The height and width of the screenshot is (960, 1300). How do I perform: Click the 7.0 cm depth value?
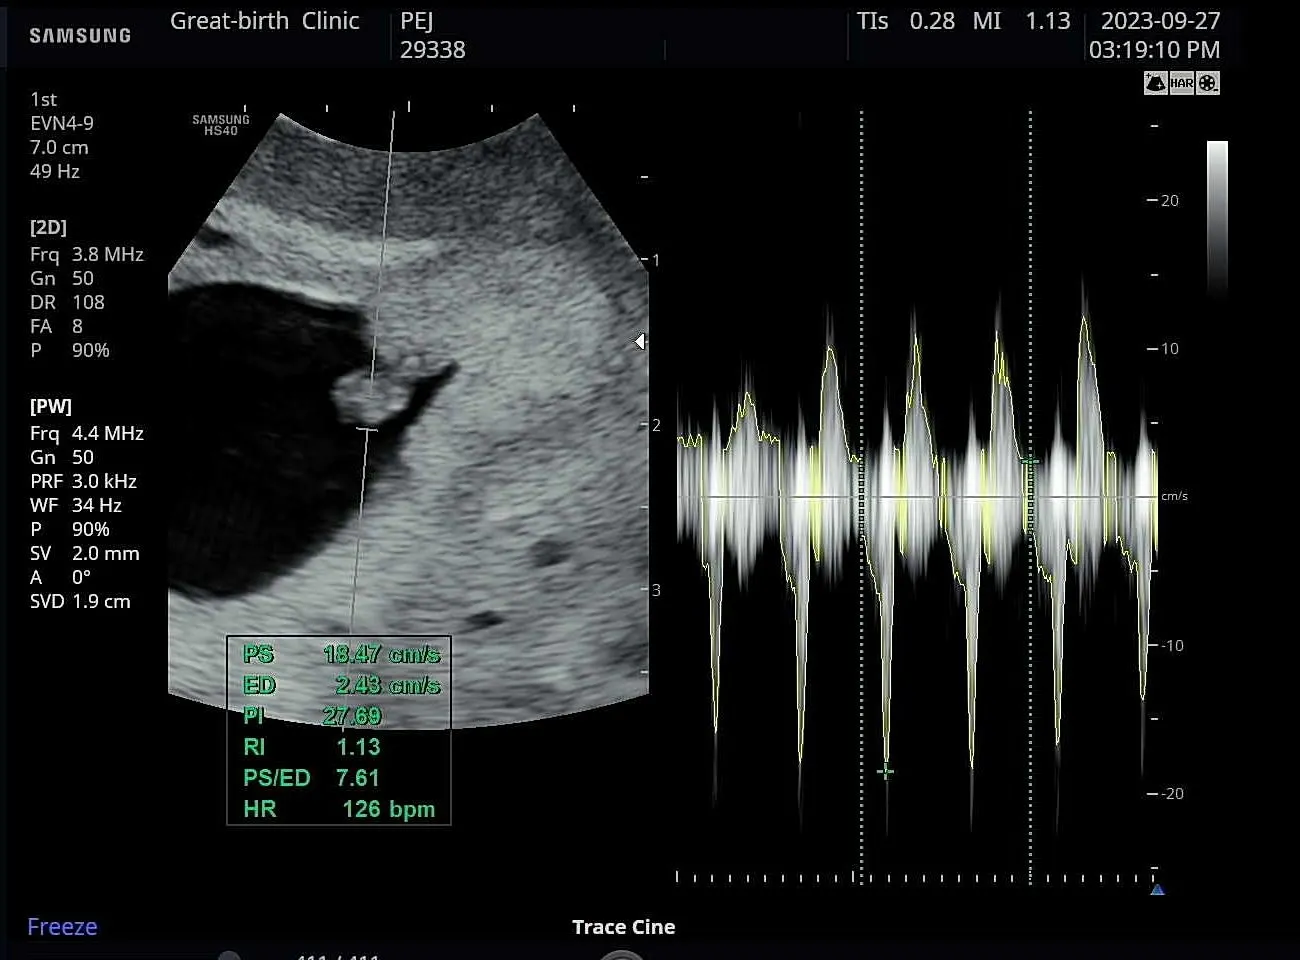[x=59, y=147]
